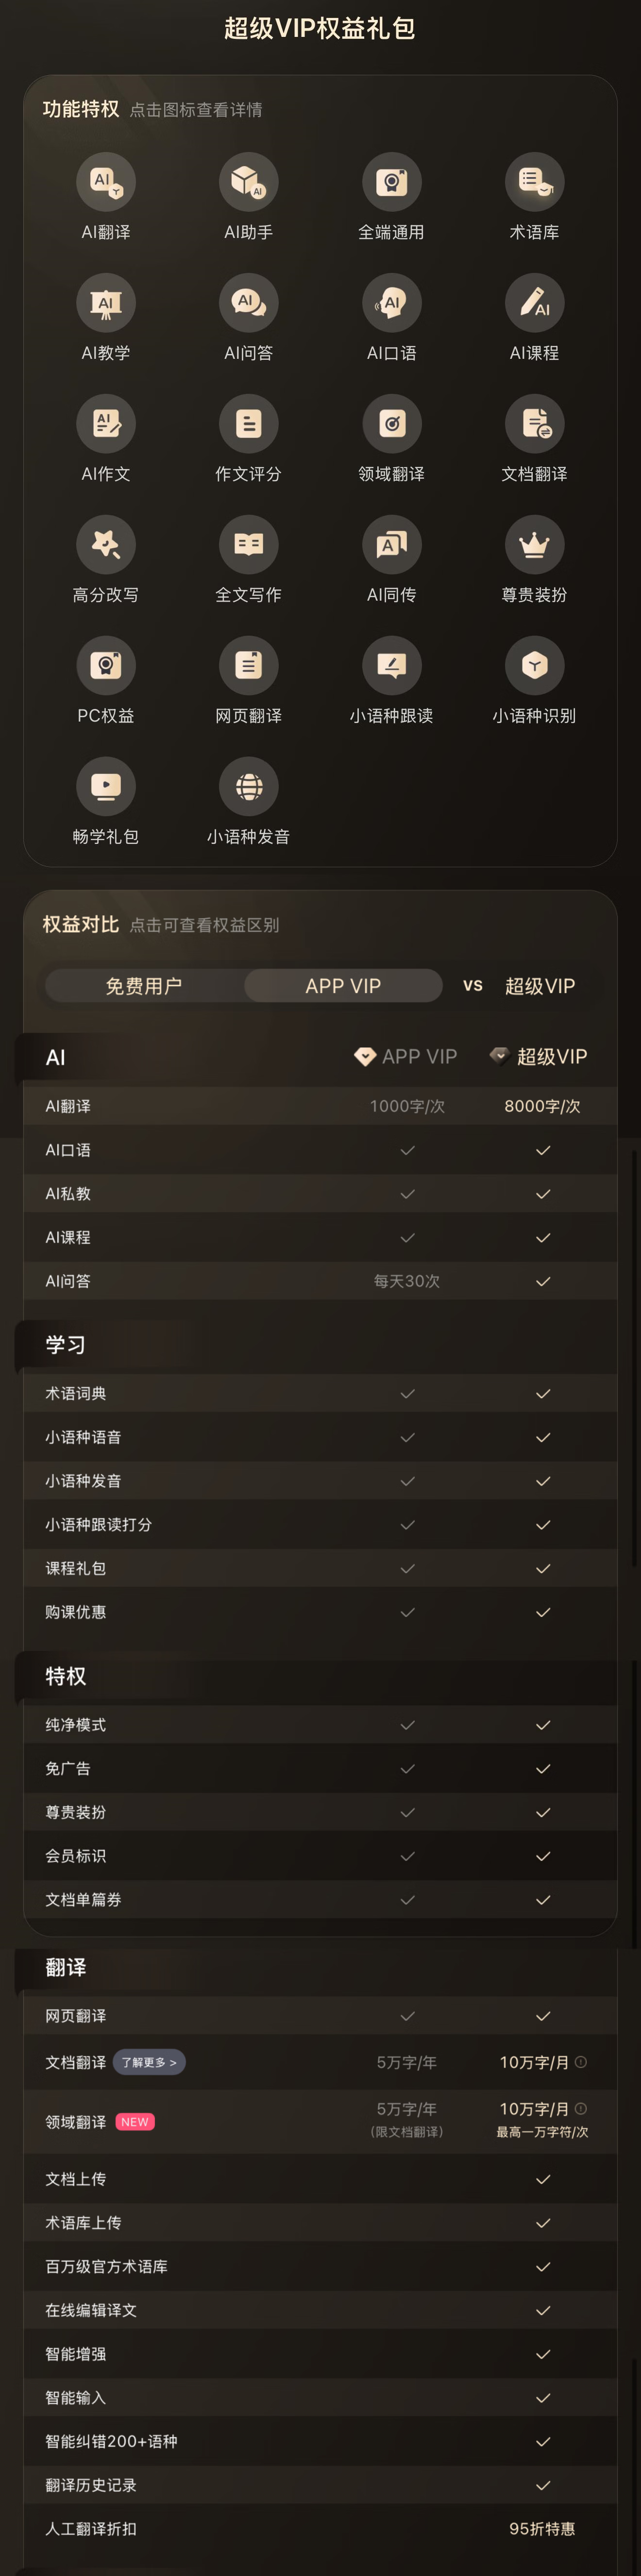
Task: Tap the 尊贵装扮 crown icon
Action: (x=535, y=545)
